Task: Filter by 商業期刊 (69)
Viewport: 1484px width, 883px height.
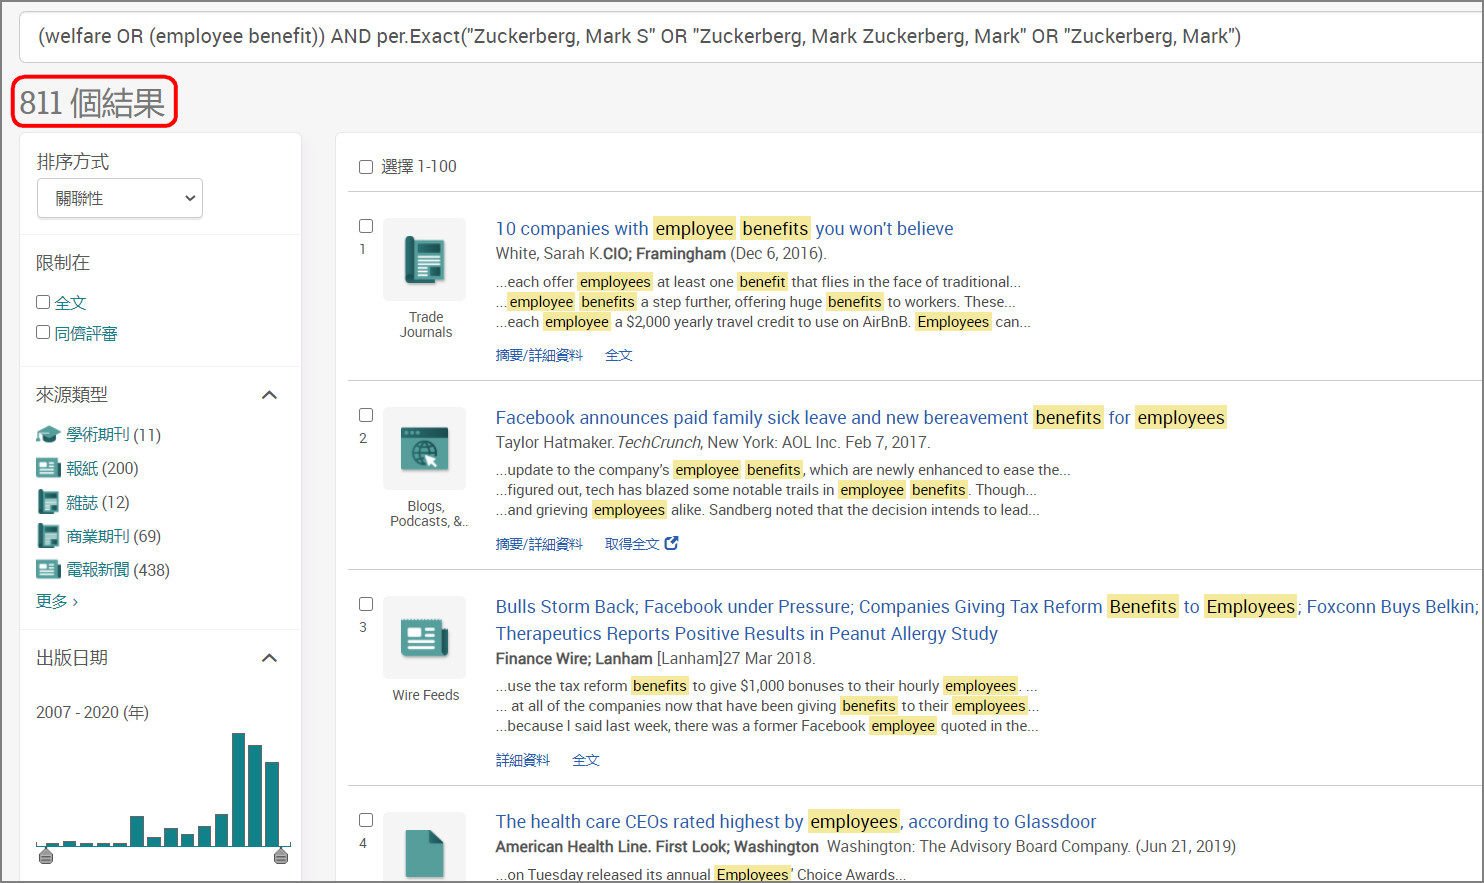Action: (x=113, y=536)
